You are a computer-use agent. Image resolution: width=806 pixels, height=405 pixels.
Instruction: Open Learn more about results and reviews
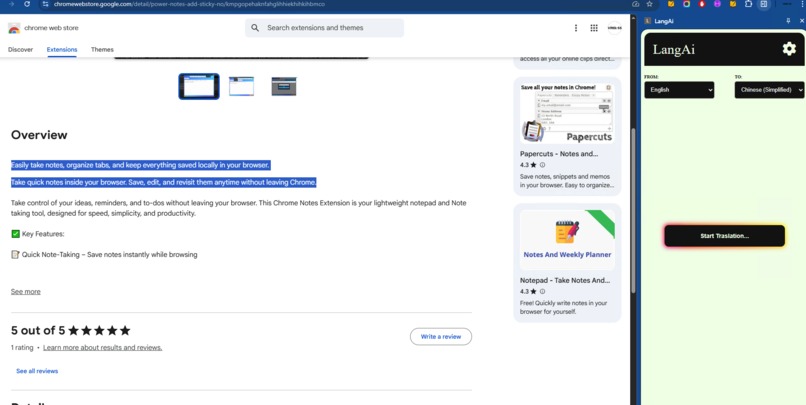pos(102,347)
